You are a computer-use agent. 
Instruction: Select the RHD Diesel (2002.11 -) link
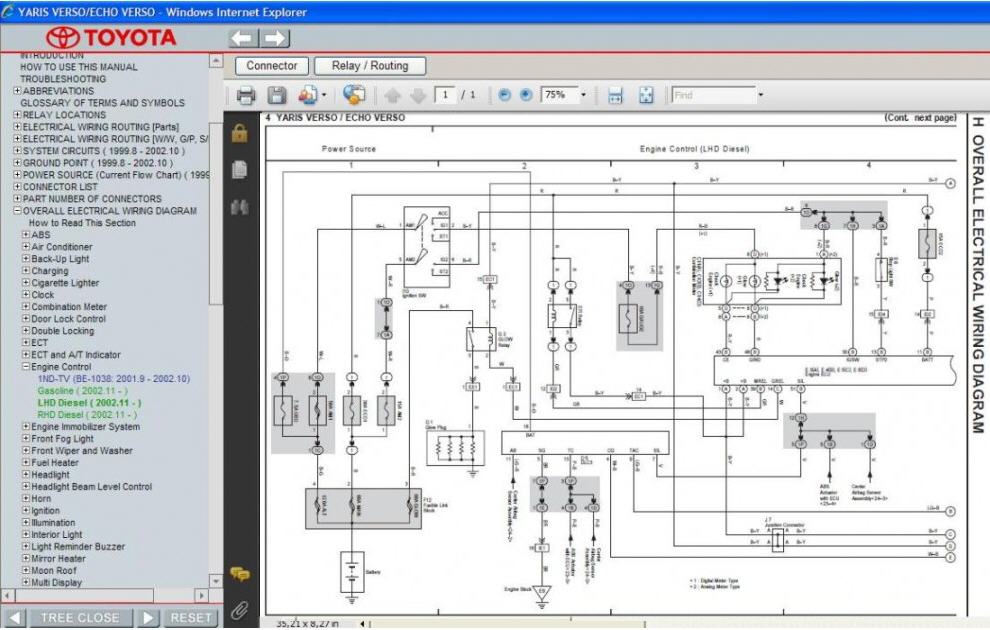(86, 415)
